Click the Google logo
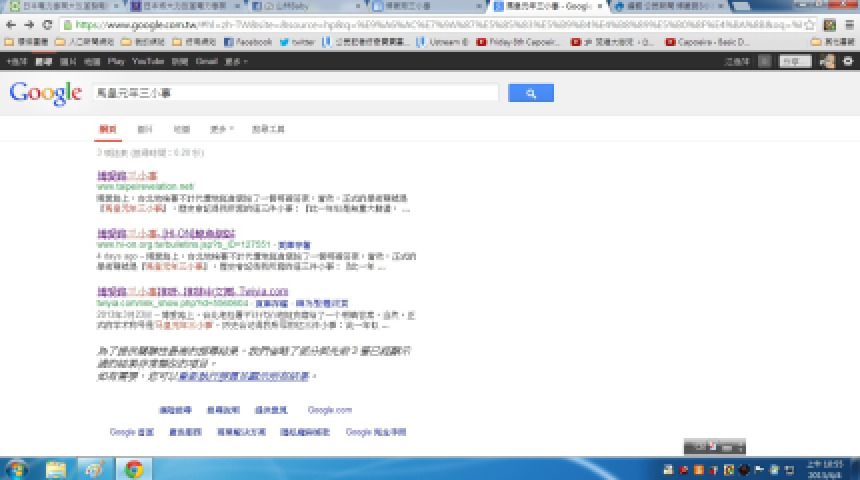 pos(45,93)
